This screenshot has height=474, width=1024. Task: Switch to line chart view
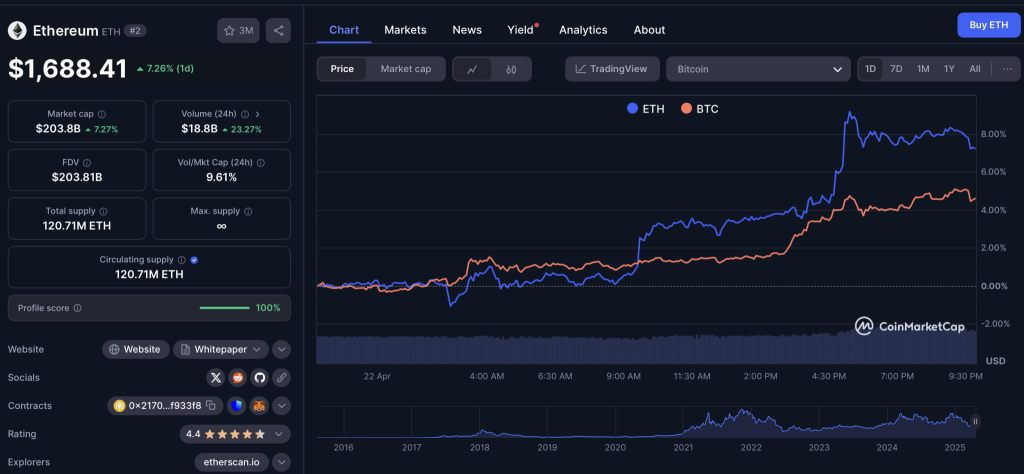(472, 69)
